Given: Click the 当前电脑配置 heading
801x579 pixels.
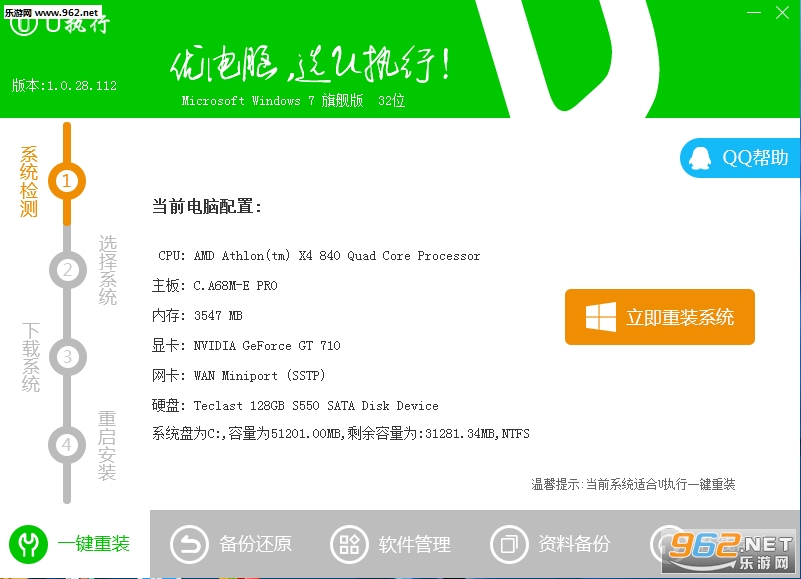Looking at the screenshot, I should pyautogui.click(x=207, y=206).
